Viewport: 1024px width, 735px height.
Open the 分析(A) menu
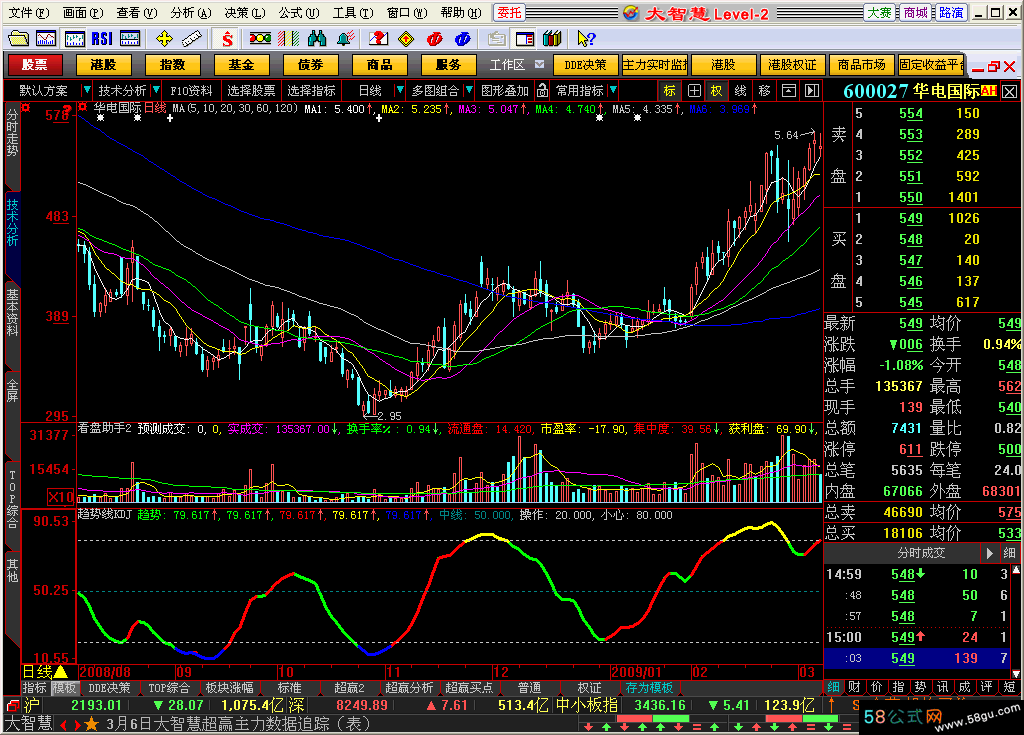tap(191, 12)
